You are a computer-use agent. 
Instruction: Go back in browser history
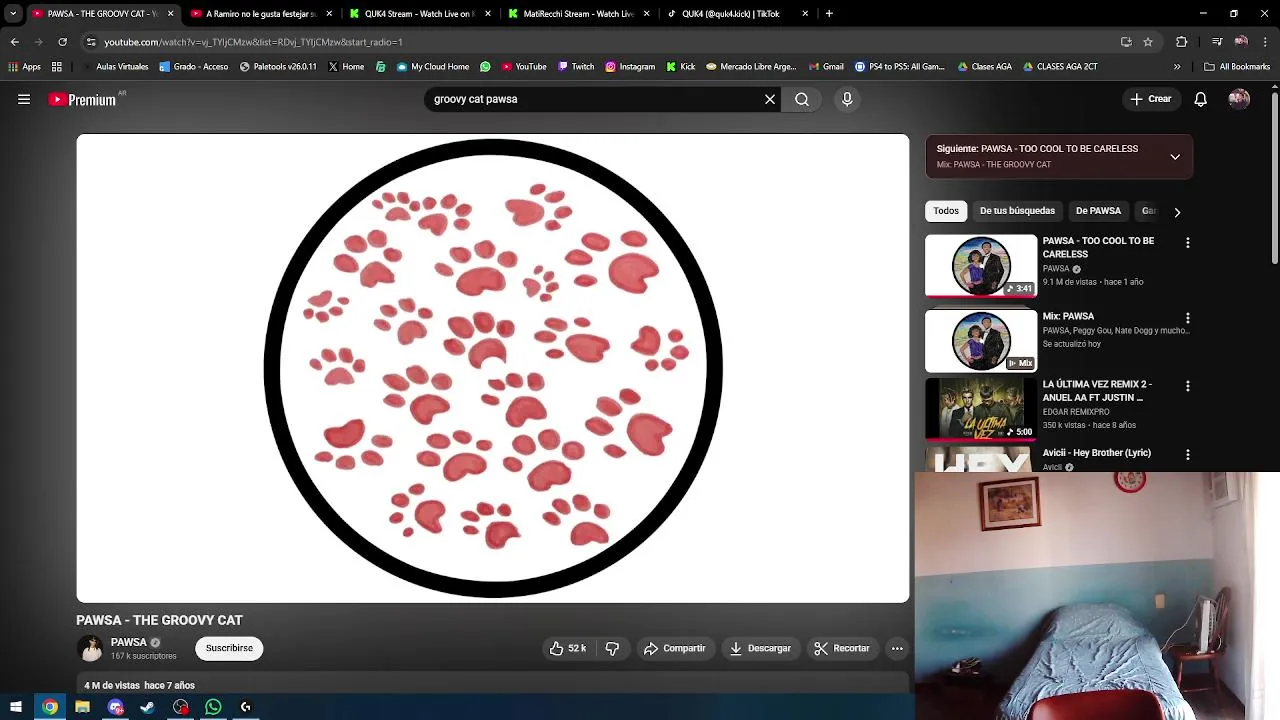click(x=14, y=42)
